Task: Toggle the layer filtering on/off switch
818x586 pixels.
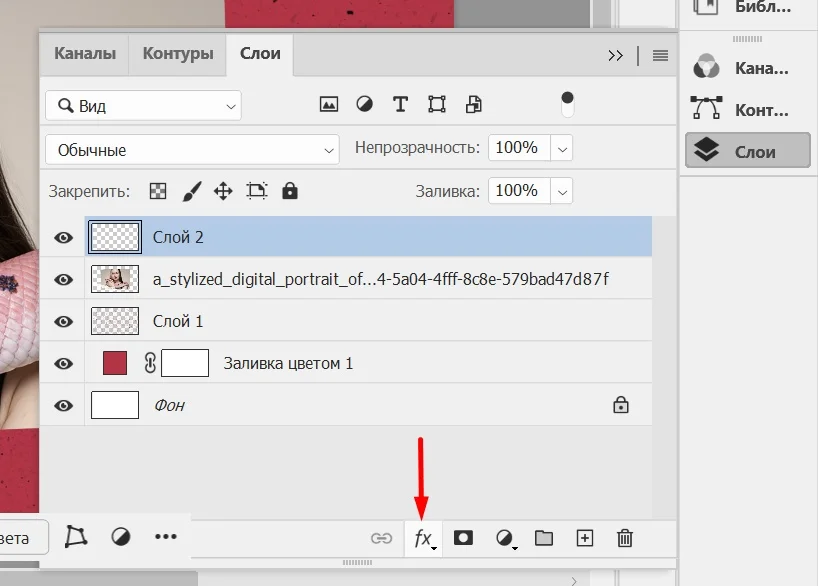Action: coord(567,104)
